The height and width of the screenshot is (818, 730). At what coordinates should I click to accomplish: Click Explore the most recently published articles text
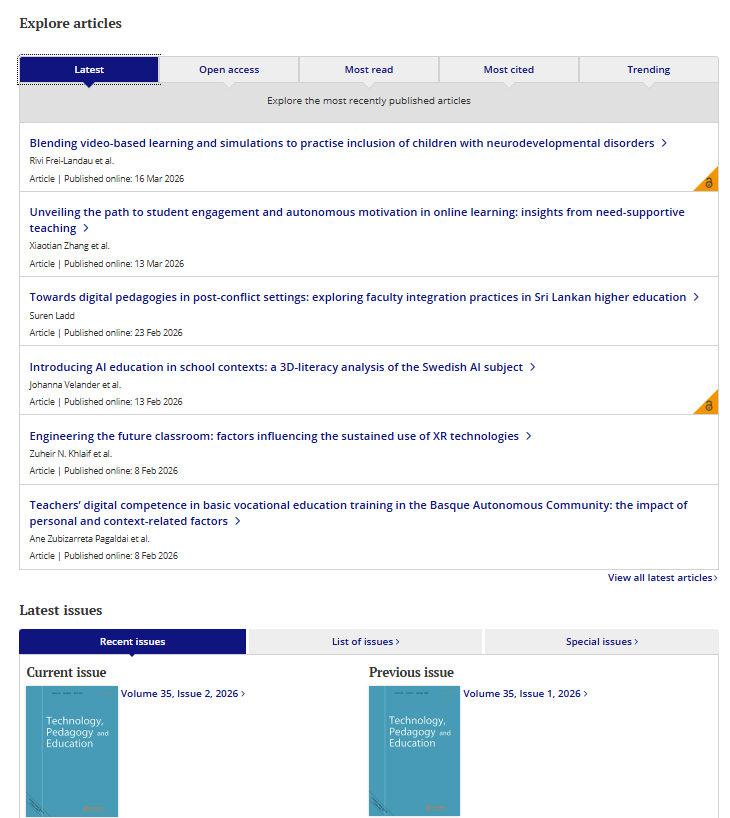click(369, 101)
